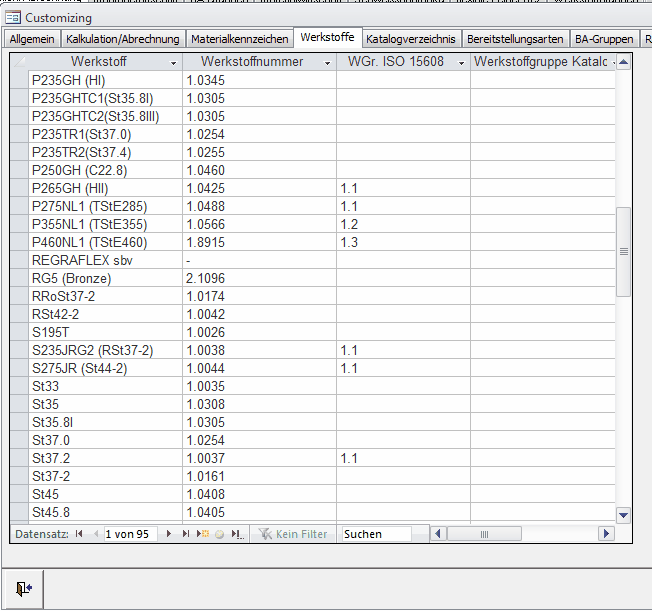Click the record number box 1 von 95

pyautogui.click(x=128, y=534)
